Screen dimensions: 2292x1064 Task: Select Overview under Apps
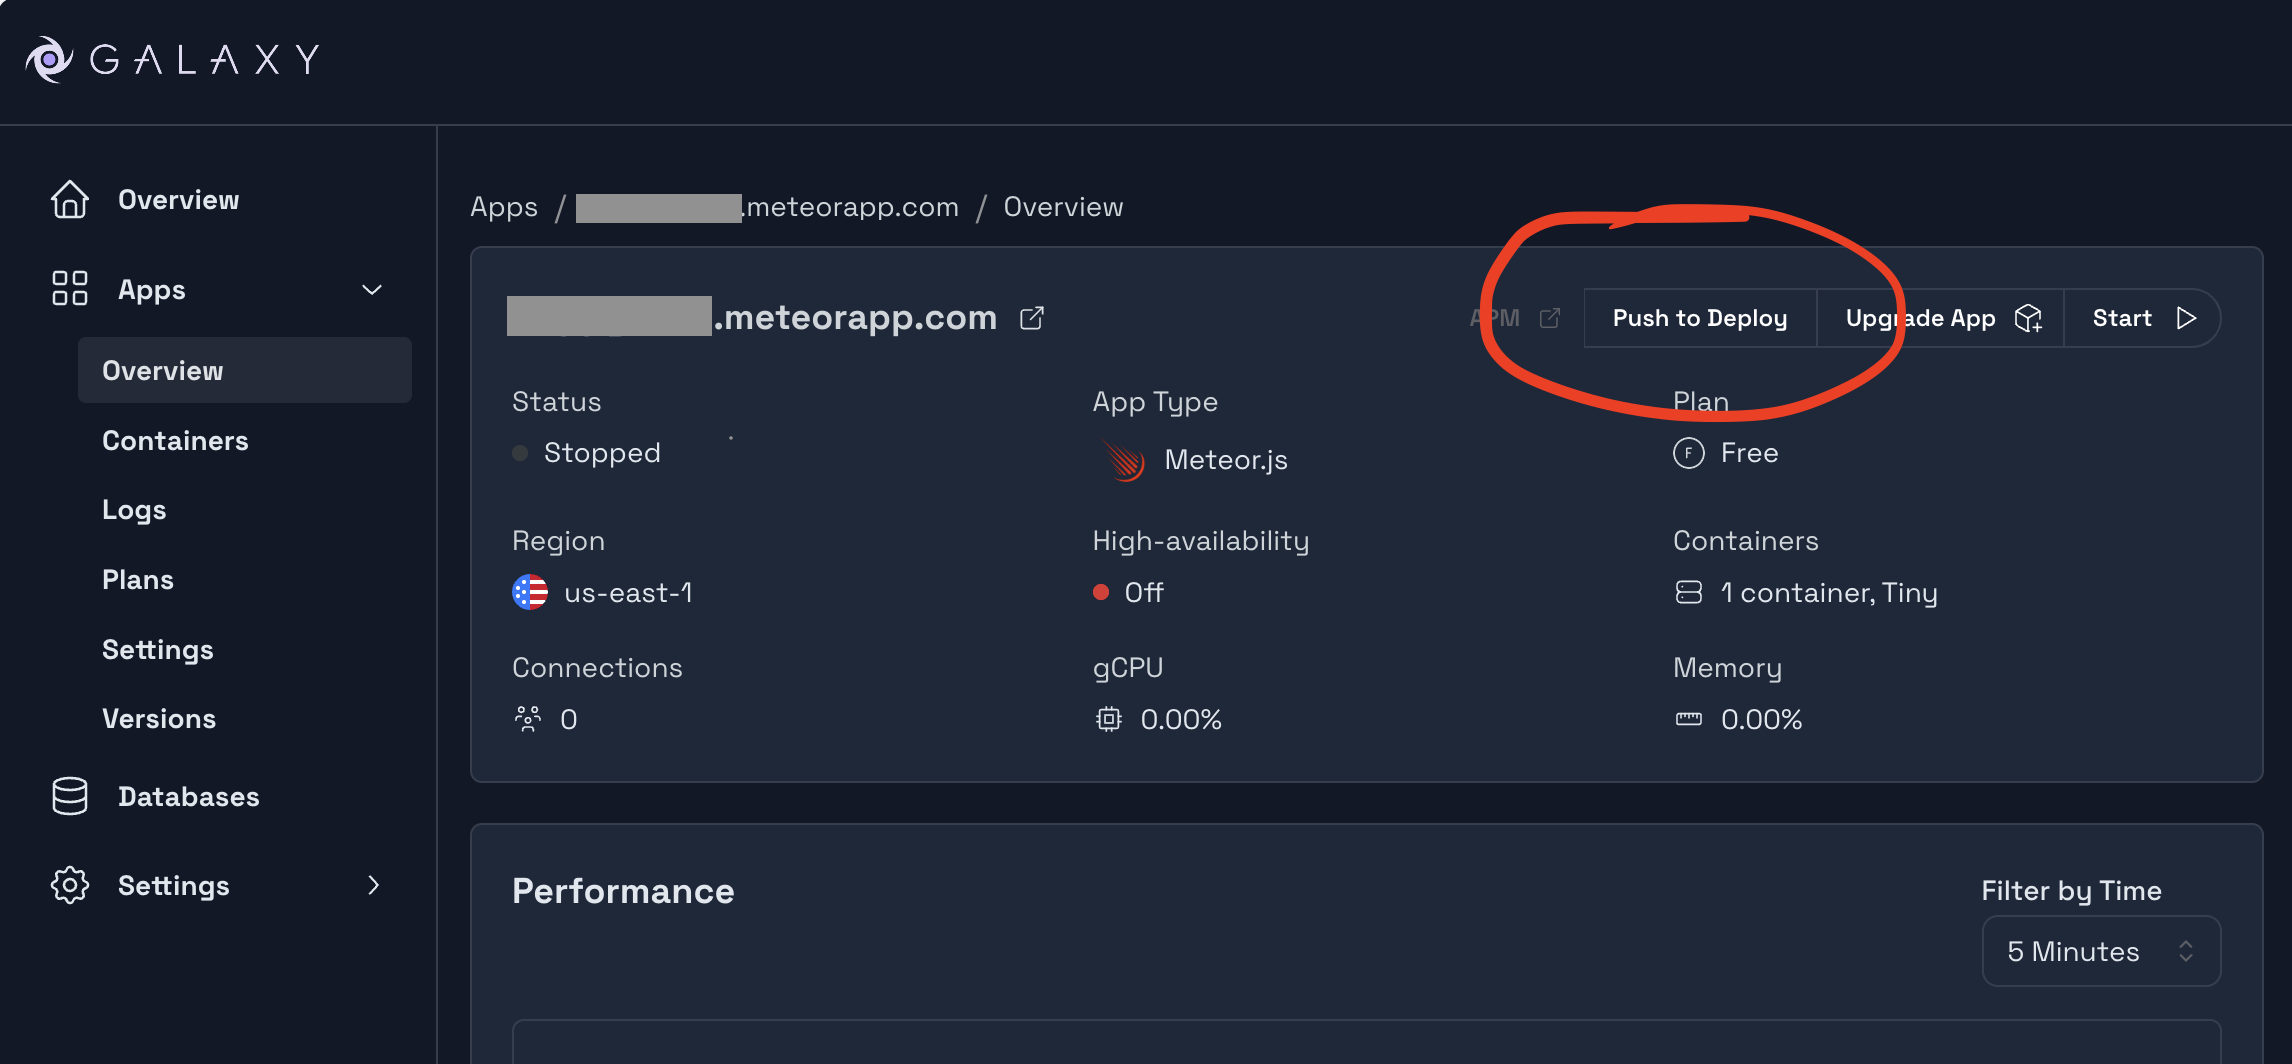click(245, 370)
